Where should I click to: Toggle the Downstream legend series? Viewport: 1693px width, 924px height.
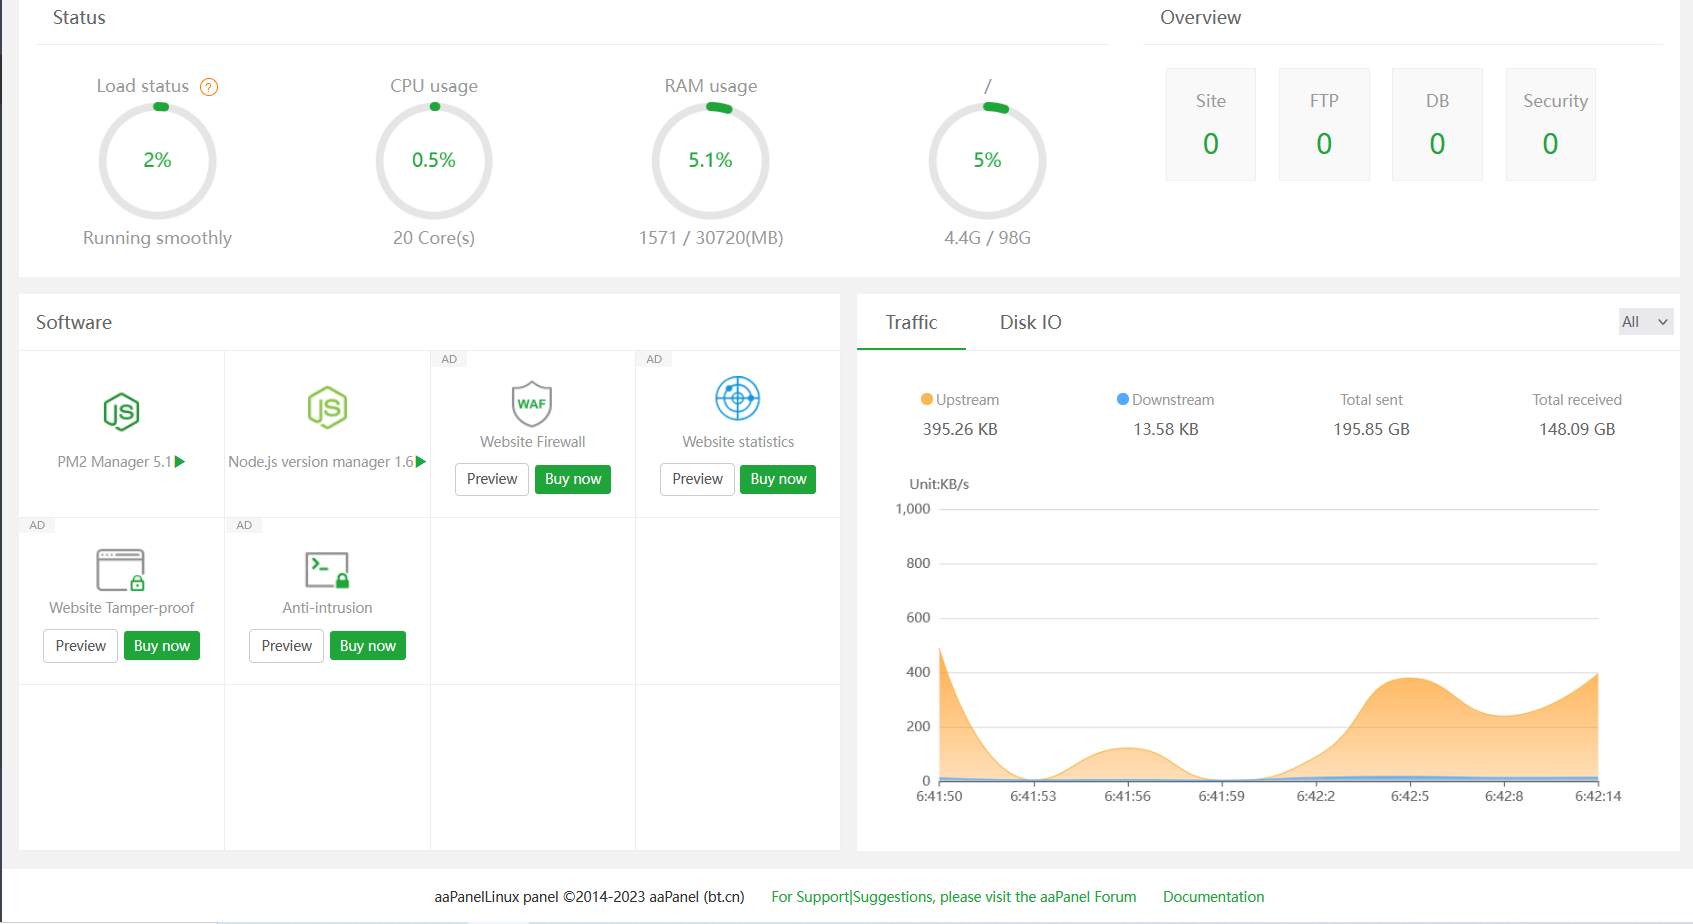coord(1165,400)
